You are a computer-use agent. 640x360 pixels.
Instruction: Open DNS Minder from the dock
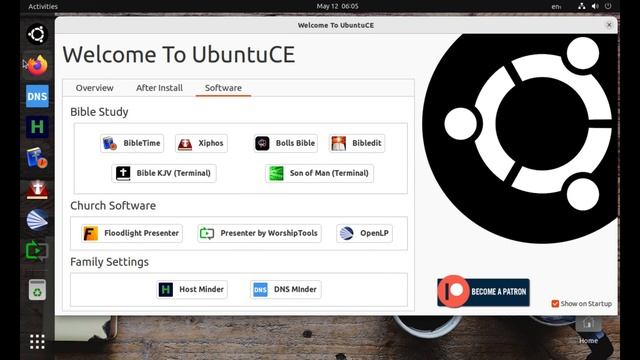pyautogui.click(x=37, y=96)
